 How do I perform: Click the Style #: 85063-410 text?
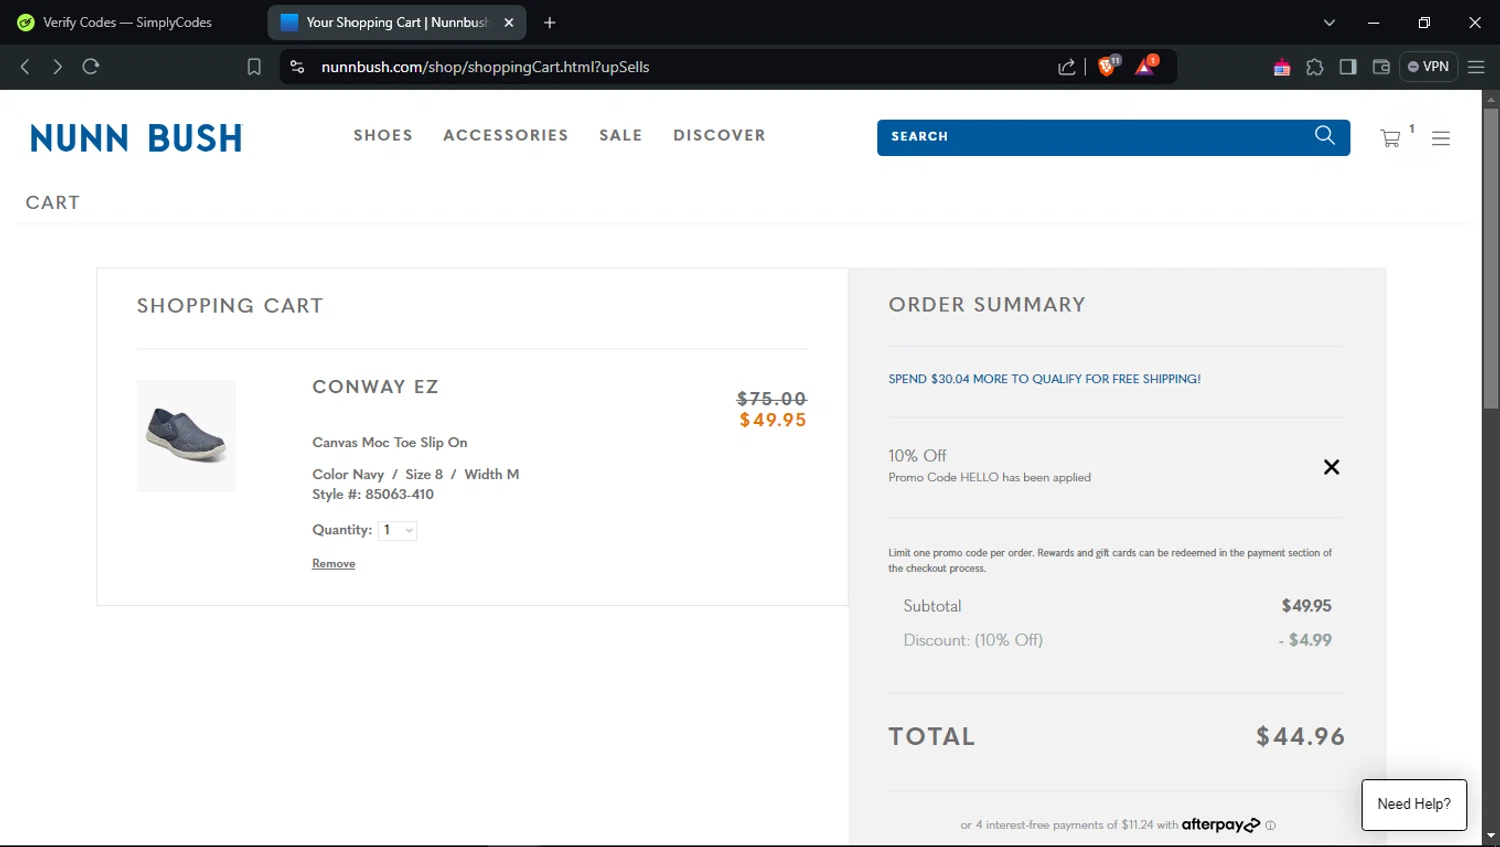tap(373, 494)
